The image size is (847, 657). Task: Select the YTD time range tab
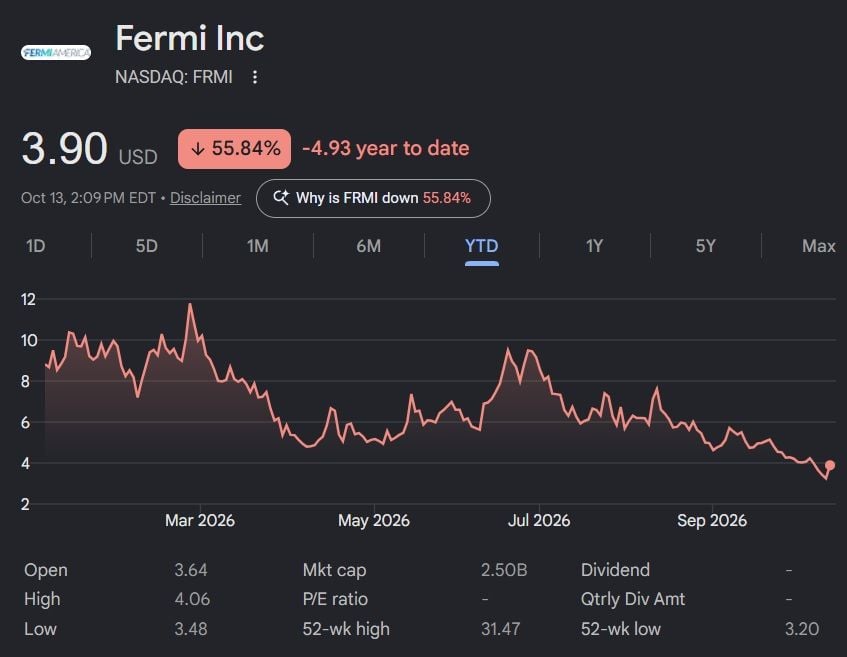pyautogui.click(x=481, y=246)
